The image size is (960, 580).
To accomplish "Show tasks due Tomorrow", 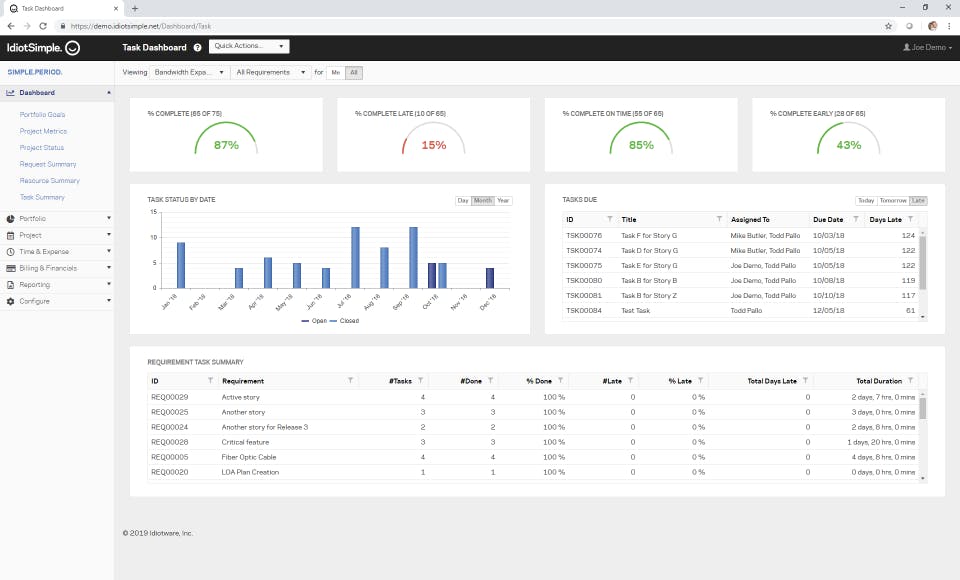I will [x=892, y=201].
